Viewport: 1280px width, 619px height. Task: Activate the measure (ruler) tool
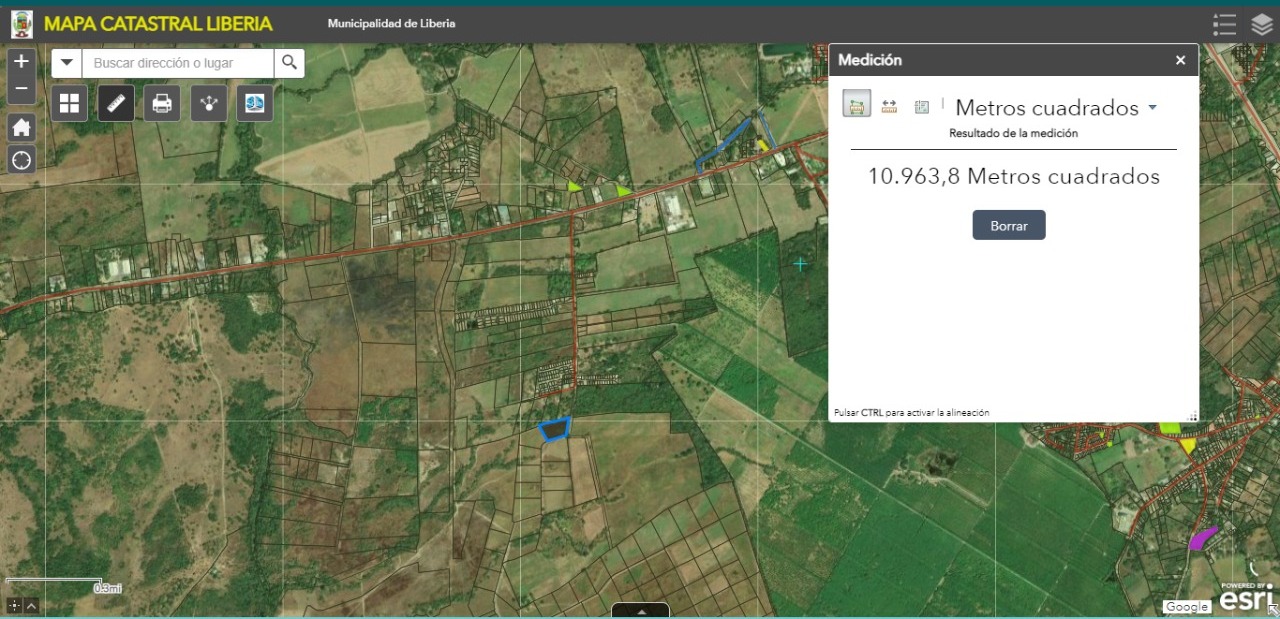click(115, 102)
